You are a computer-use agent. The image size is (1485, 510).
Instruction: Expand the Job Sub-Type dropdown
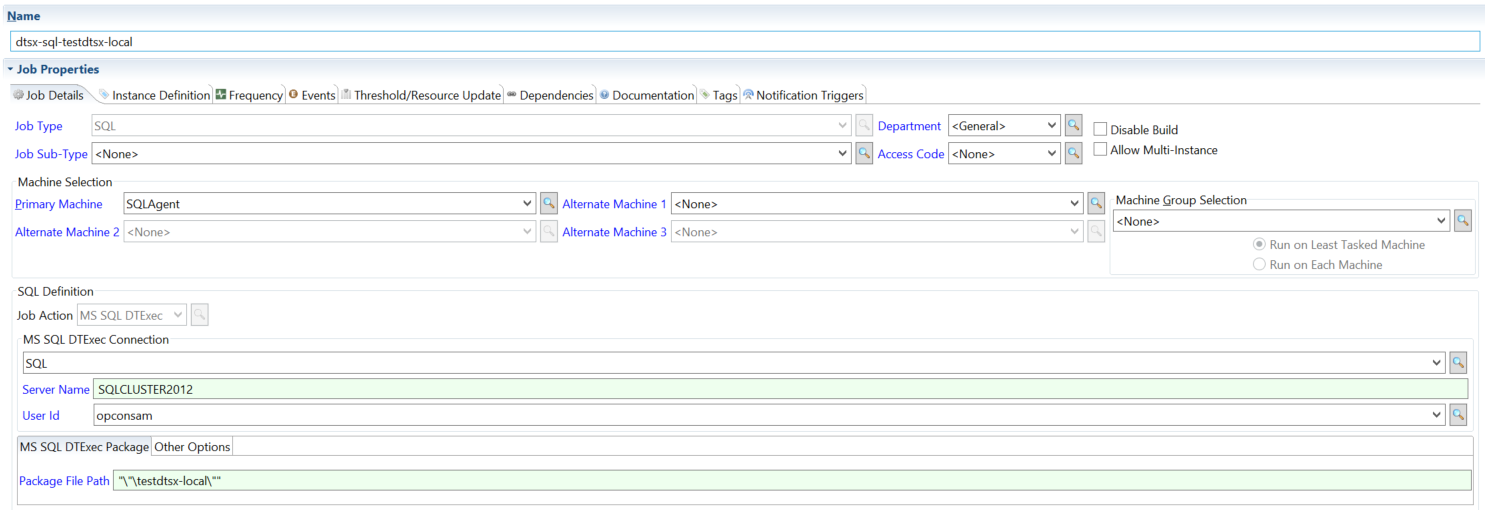(x=844, y=154)
